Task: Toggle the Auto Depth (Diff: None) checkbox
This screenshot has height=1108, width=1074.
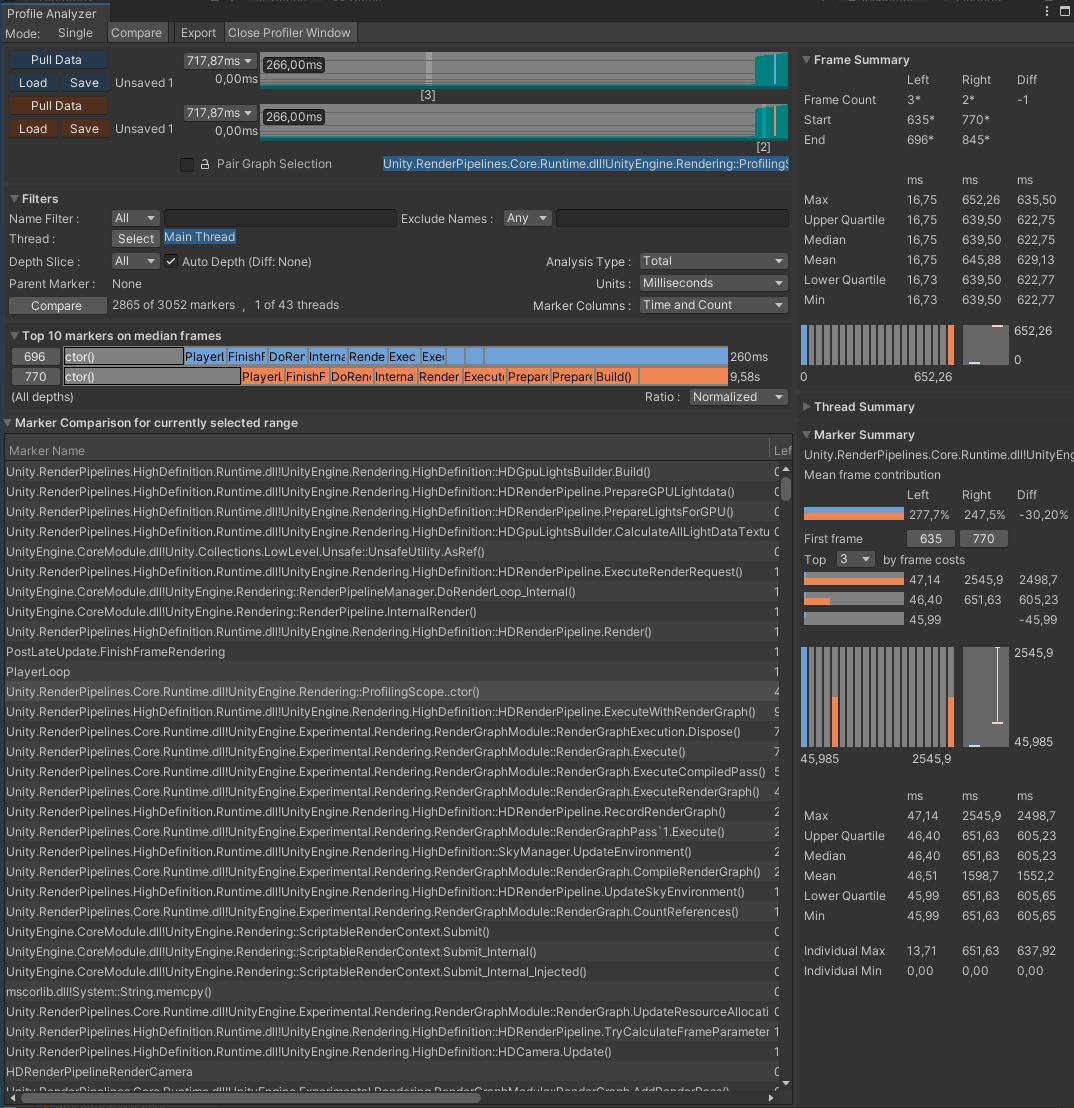Action: coord(172,260)
